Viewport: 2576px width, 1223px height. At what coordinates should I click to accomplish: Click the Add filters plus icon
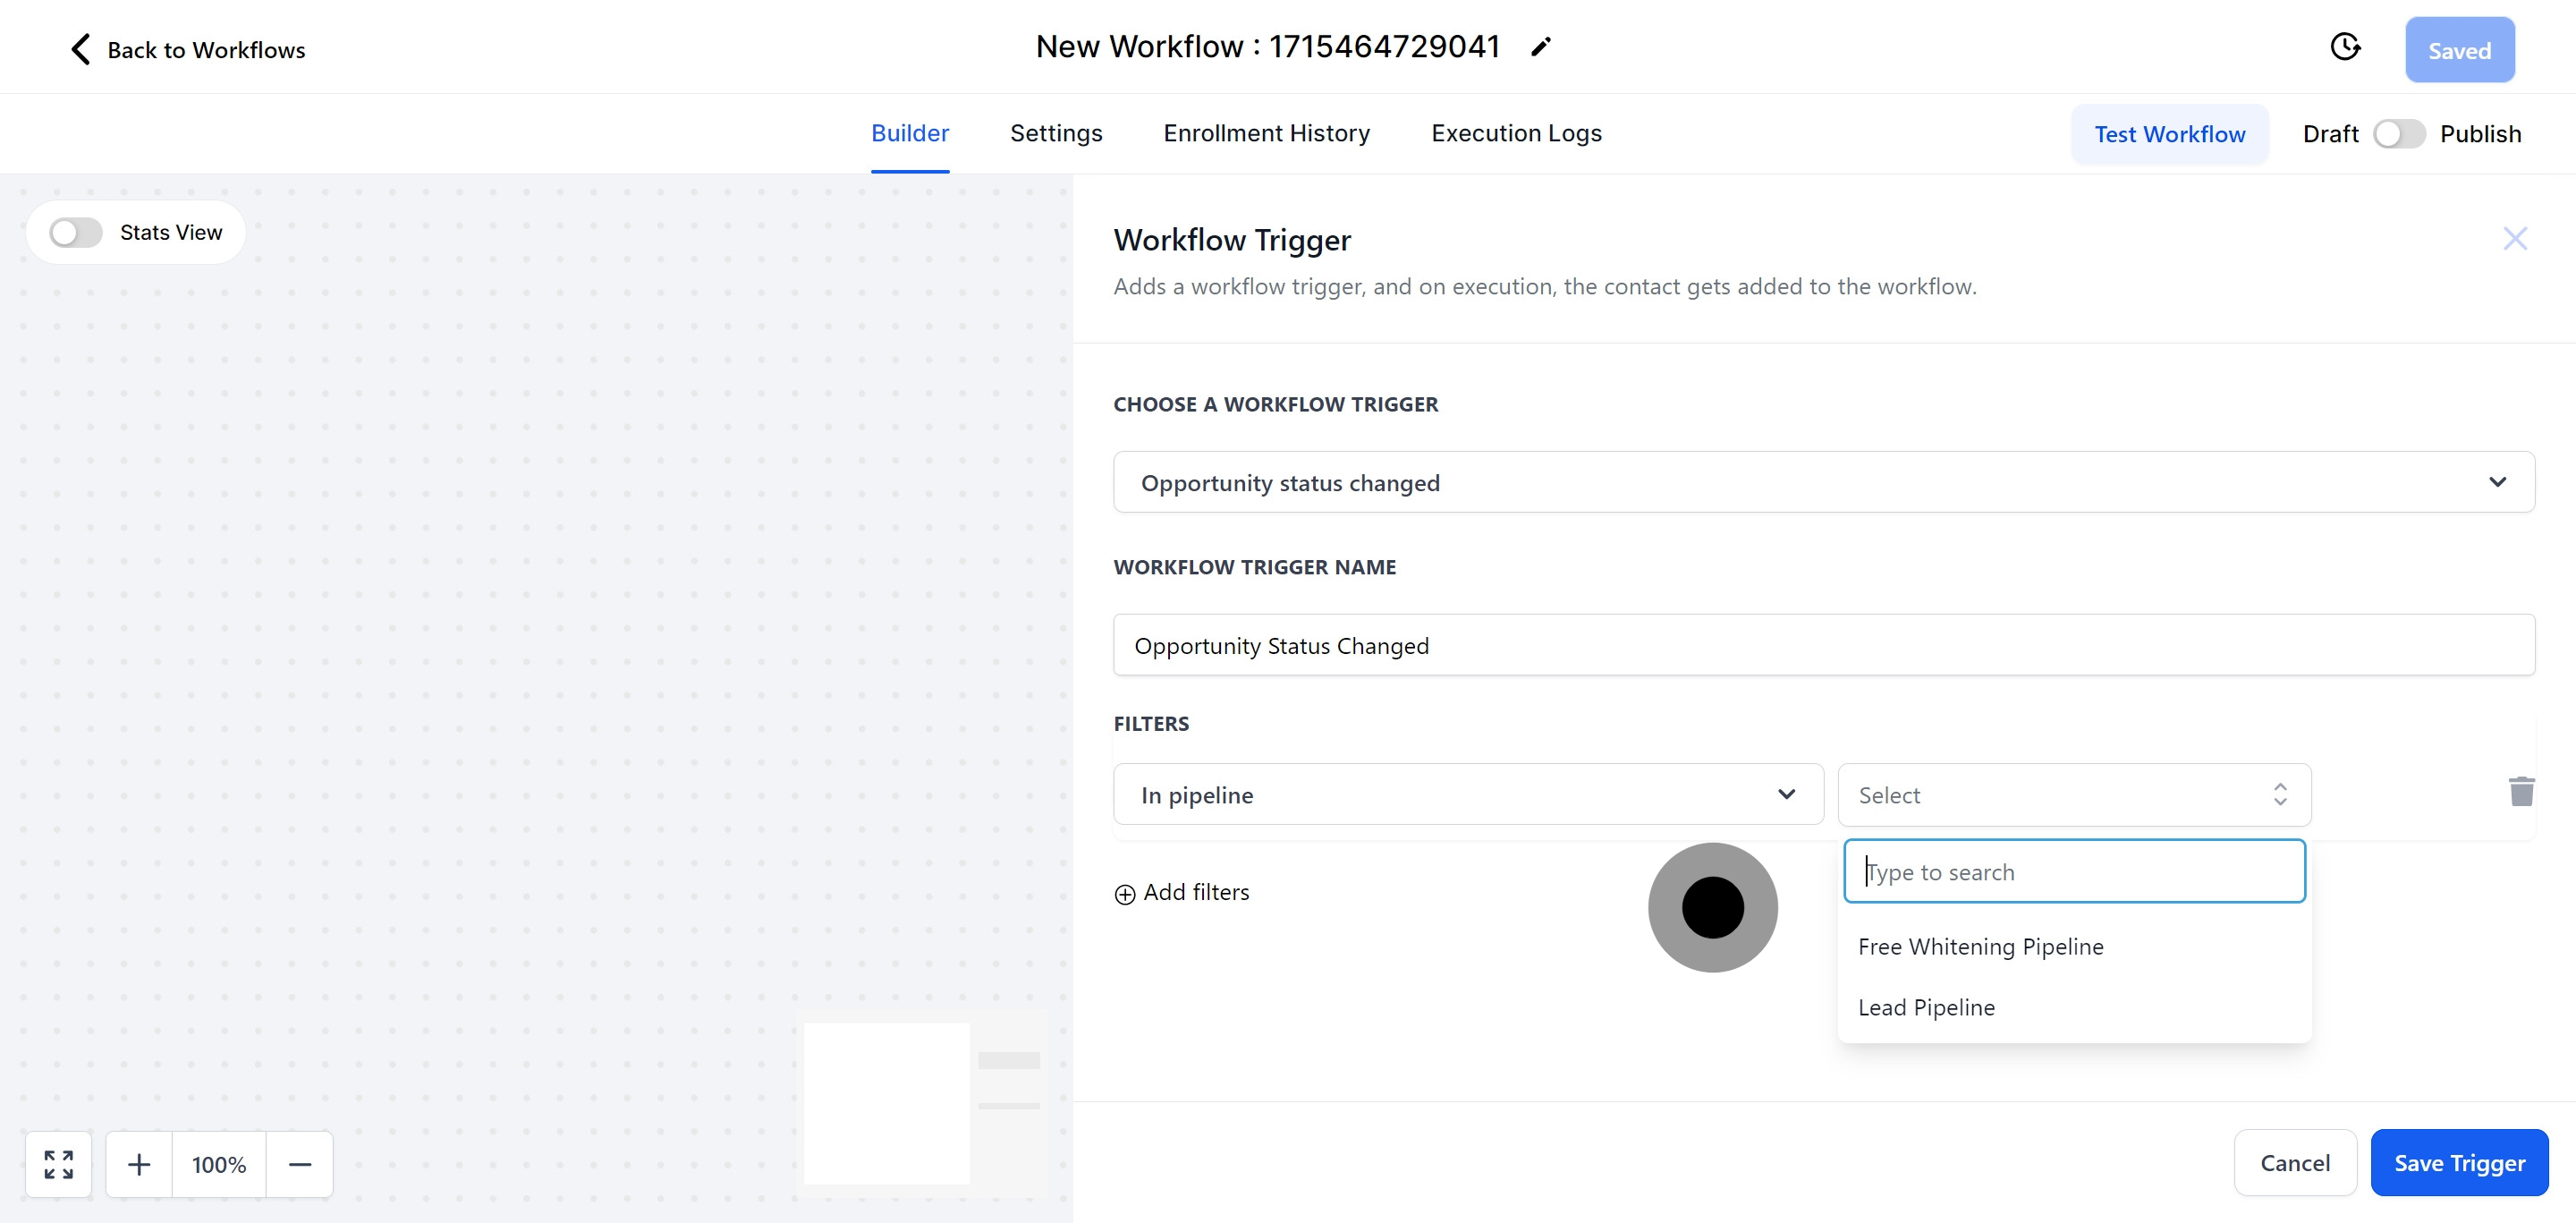(1125, 893)
